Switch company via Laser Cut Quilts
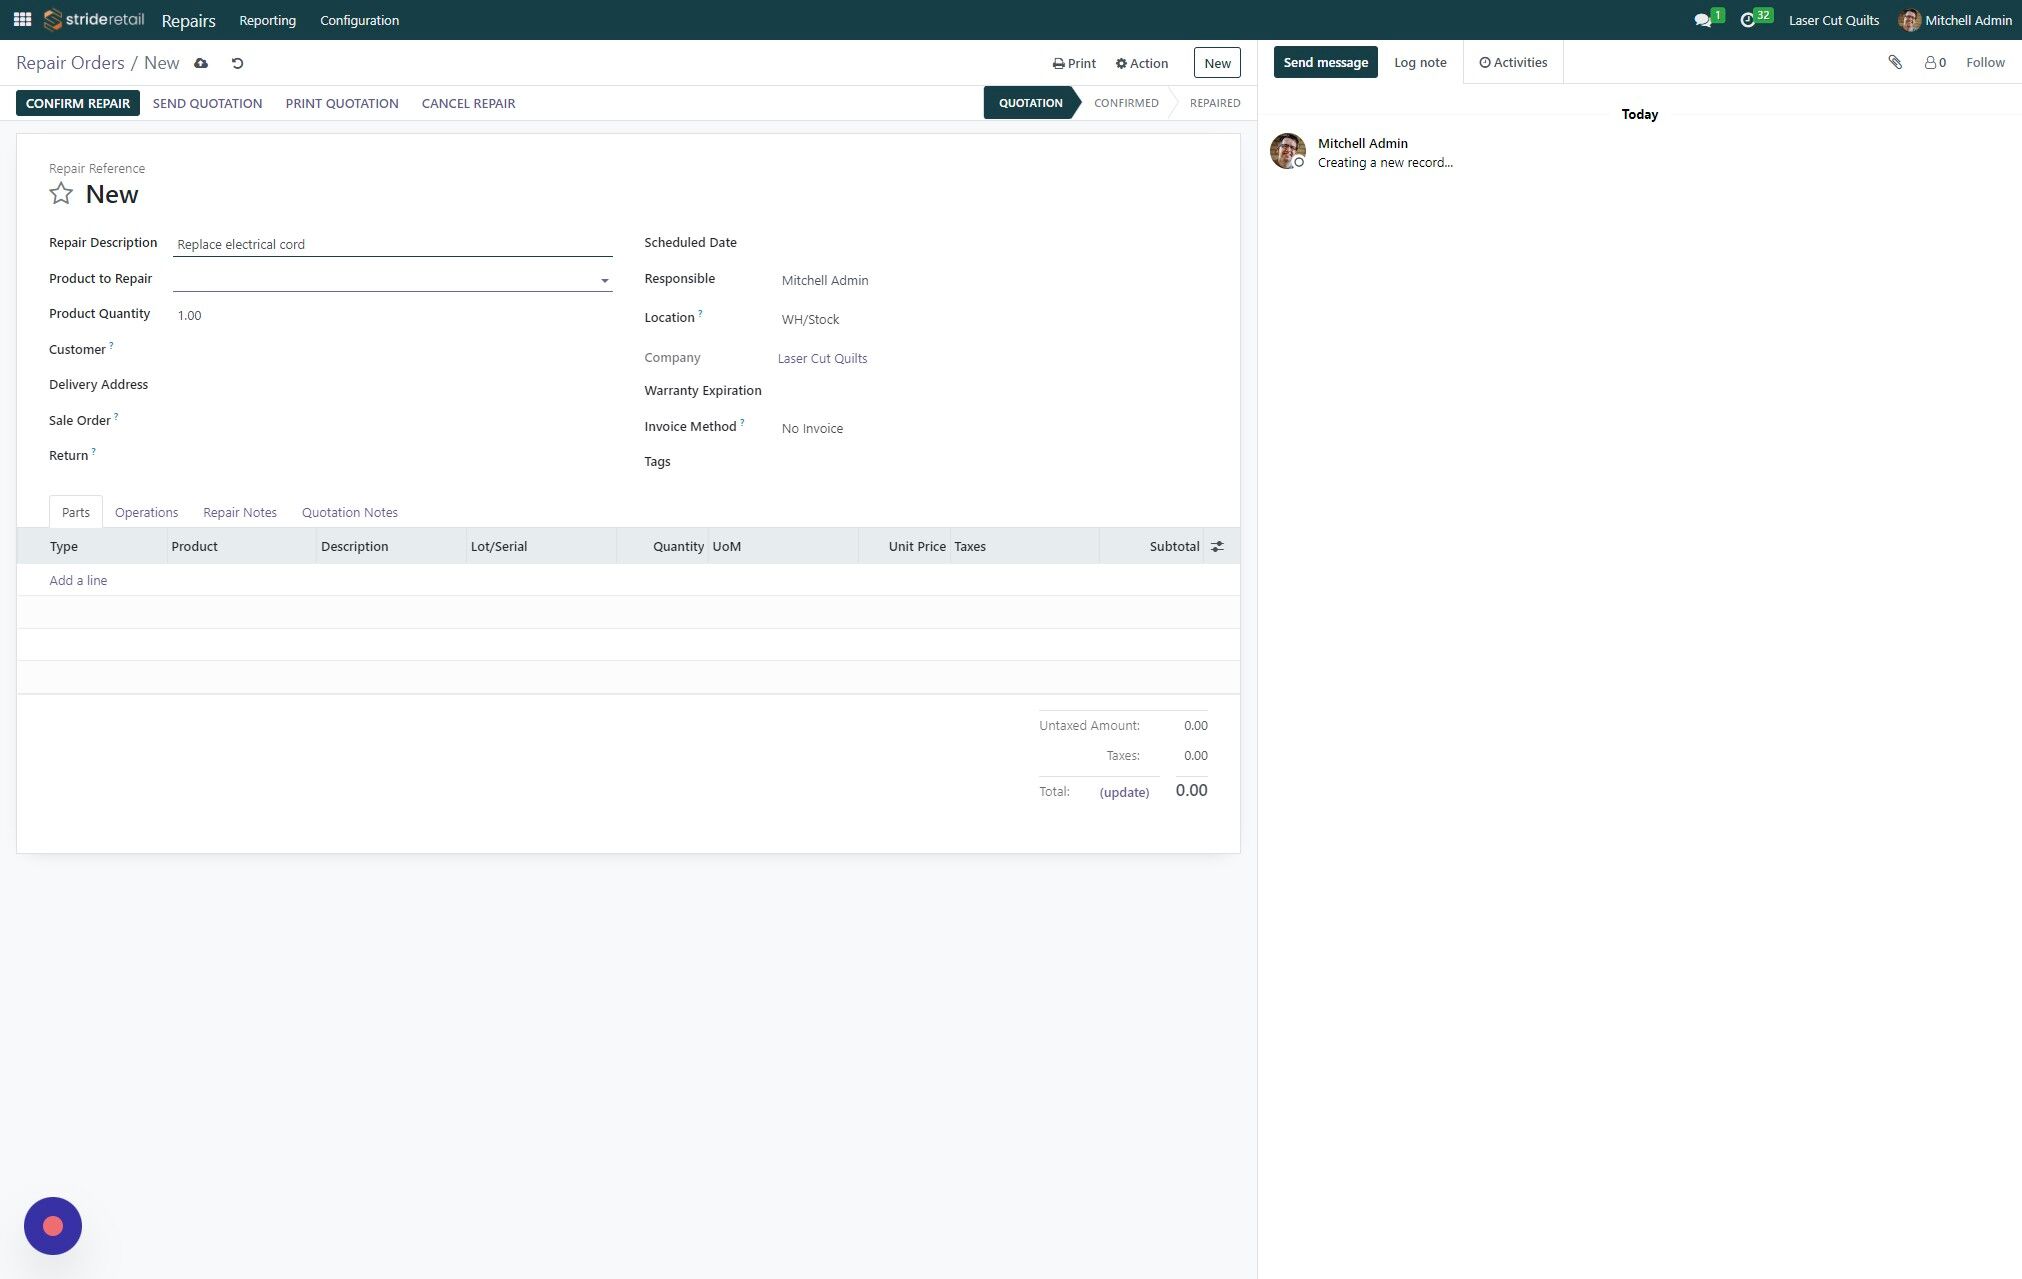 (x=1833, y=20)
